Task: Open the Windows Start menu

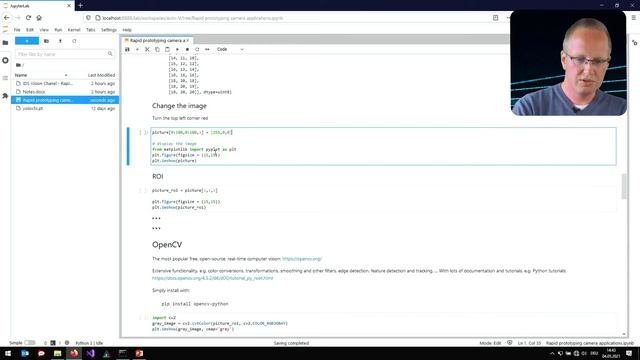Action: (8, 353)
